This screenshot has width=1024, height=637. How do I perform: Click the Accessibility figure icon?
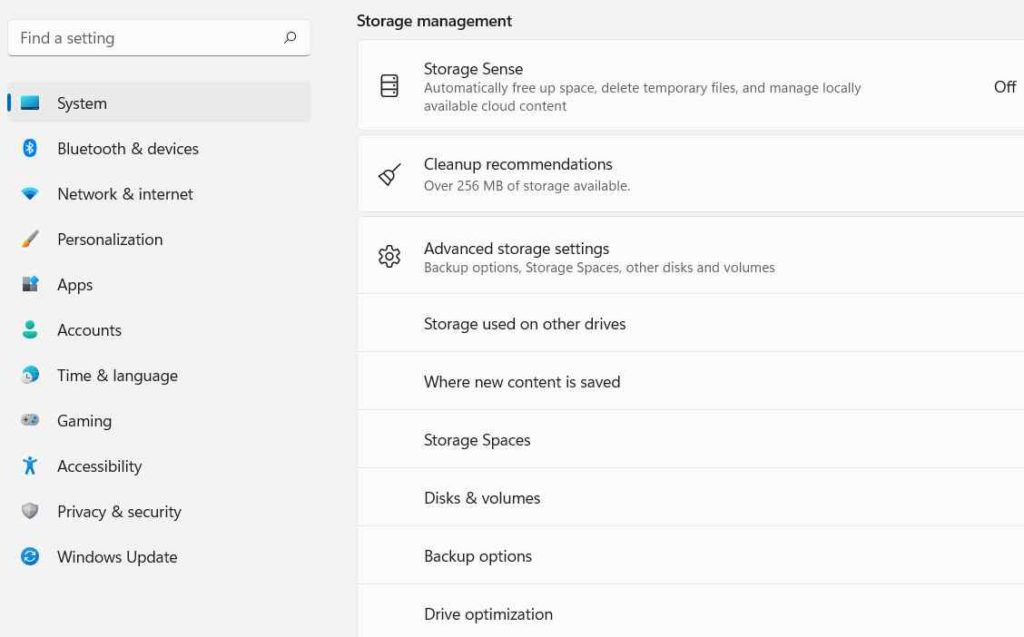[x=30, y=465]
